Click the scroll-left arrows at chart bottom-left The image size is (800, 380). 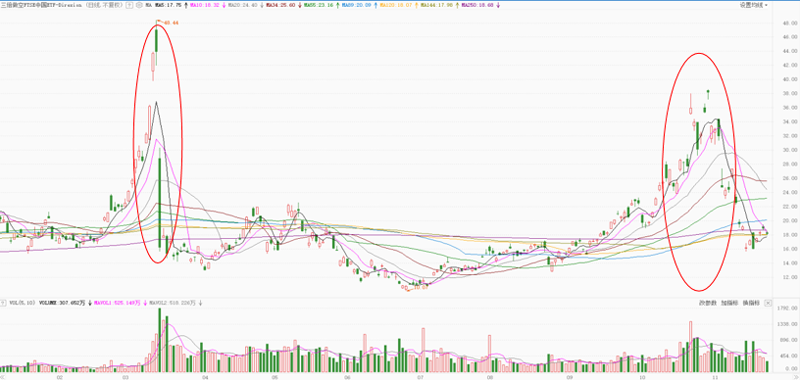[2, 376]
